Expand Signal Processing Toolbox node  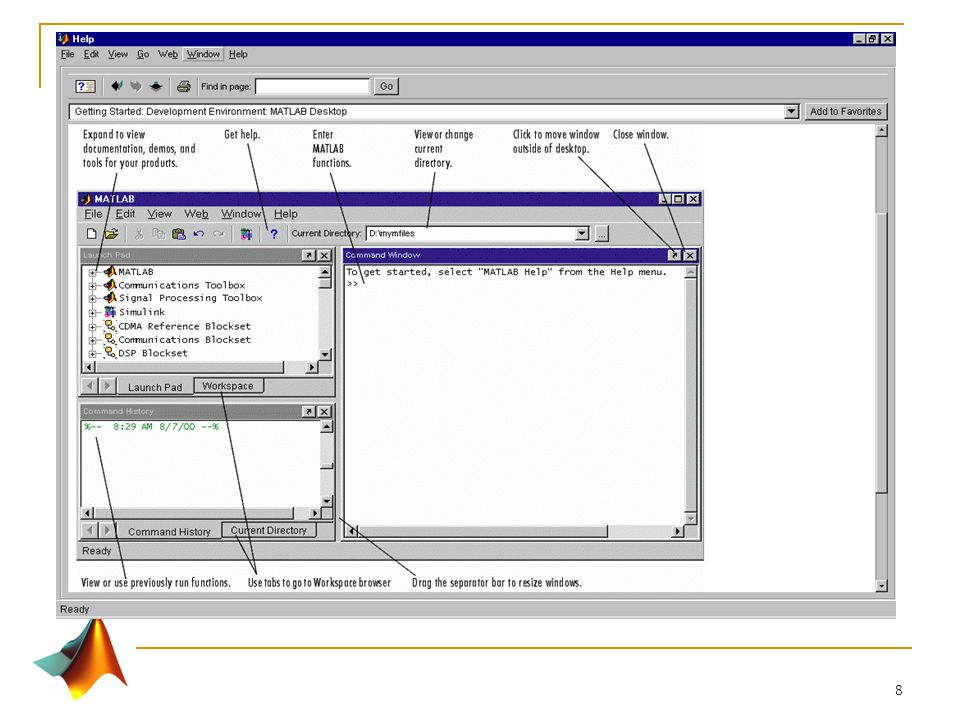coord(92,299)
